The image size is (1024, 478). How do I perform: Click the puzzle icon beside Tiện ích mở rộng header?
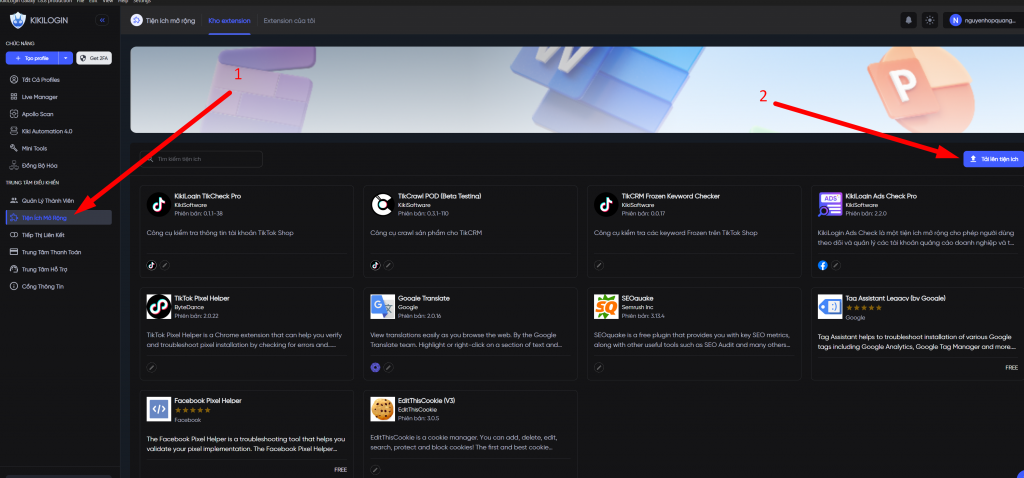pos(136,21)
